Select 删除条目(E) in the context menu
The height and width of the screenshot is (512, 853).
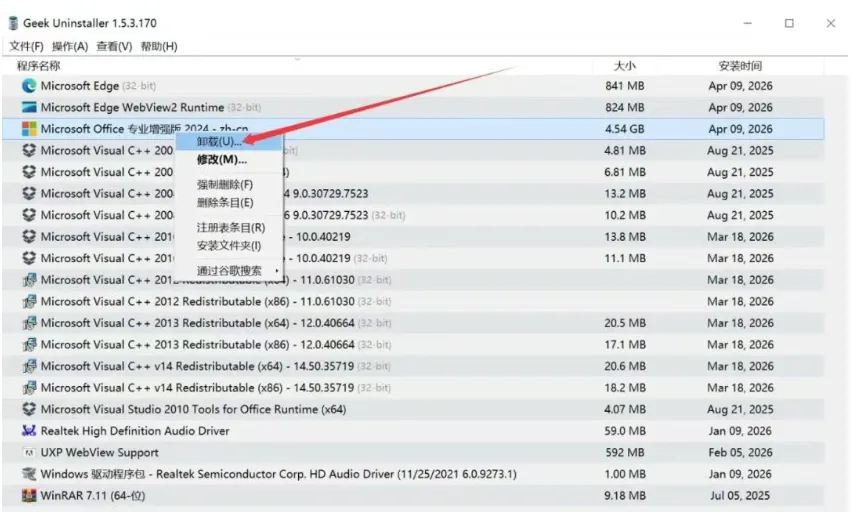click(228, 202)
